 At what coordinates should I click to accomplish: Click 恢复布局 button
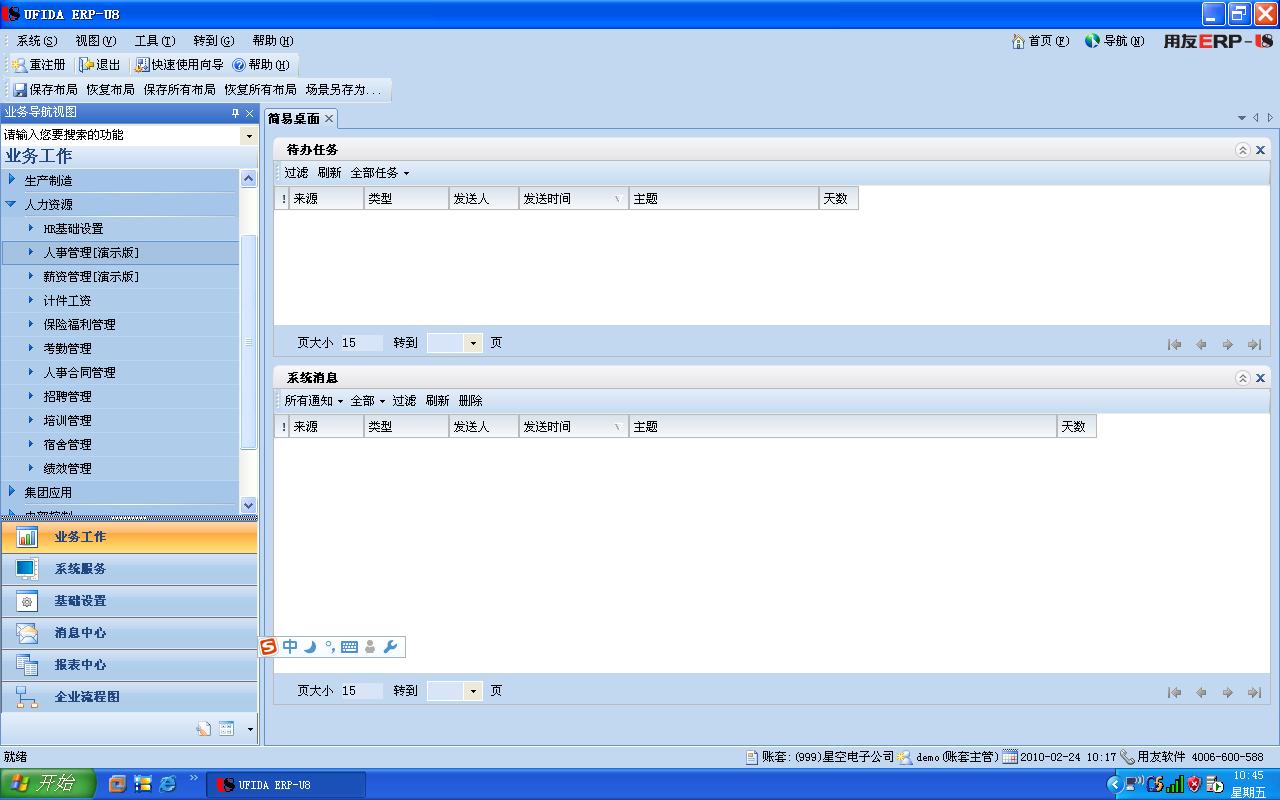[110, 90]
